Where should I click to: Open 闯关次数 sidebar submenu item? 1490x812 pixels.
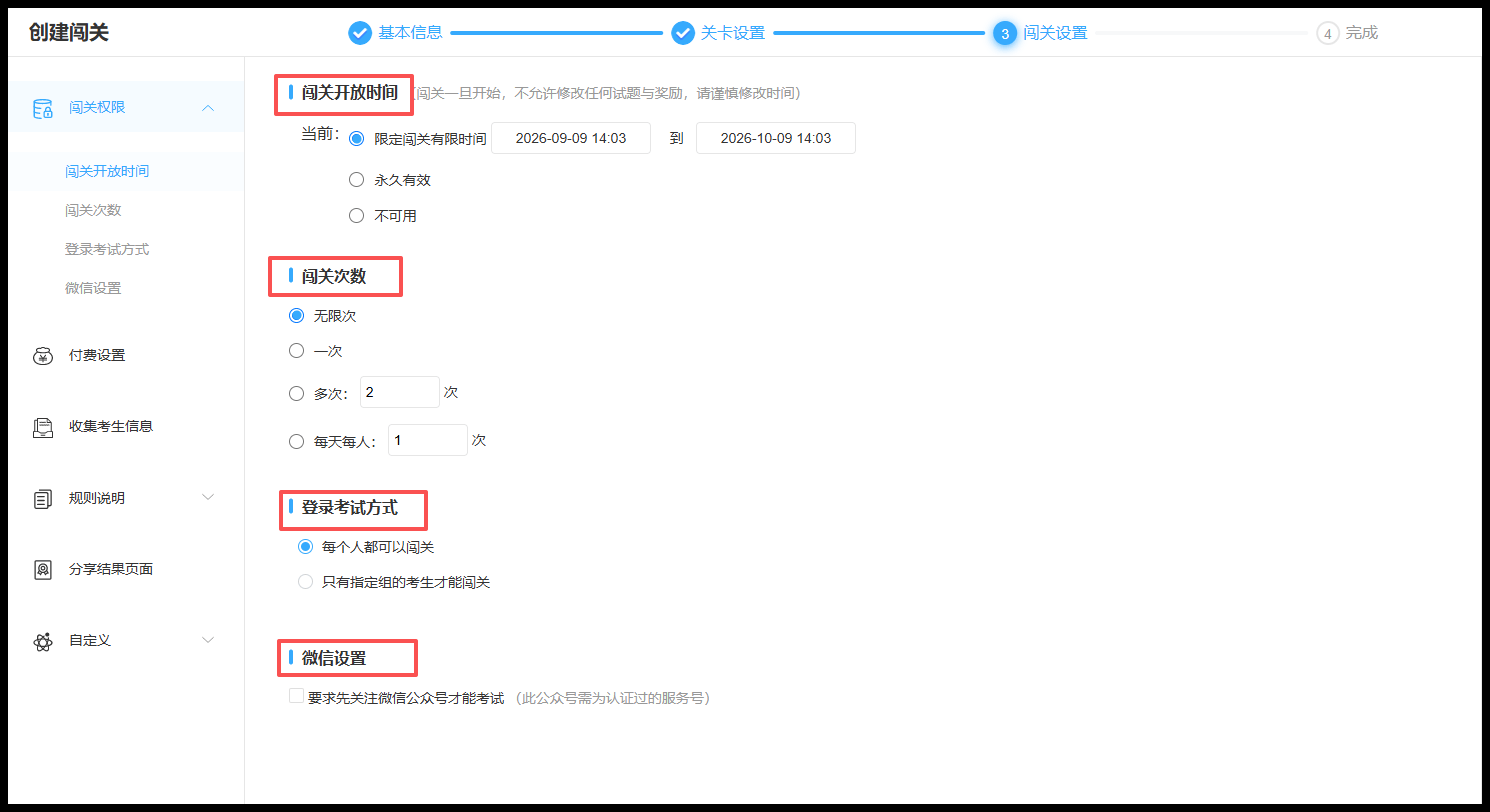pyautogui.click(x=93, y=210)
